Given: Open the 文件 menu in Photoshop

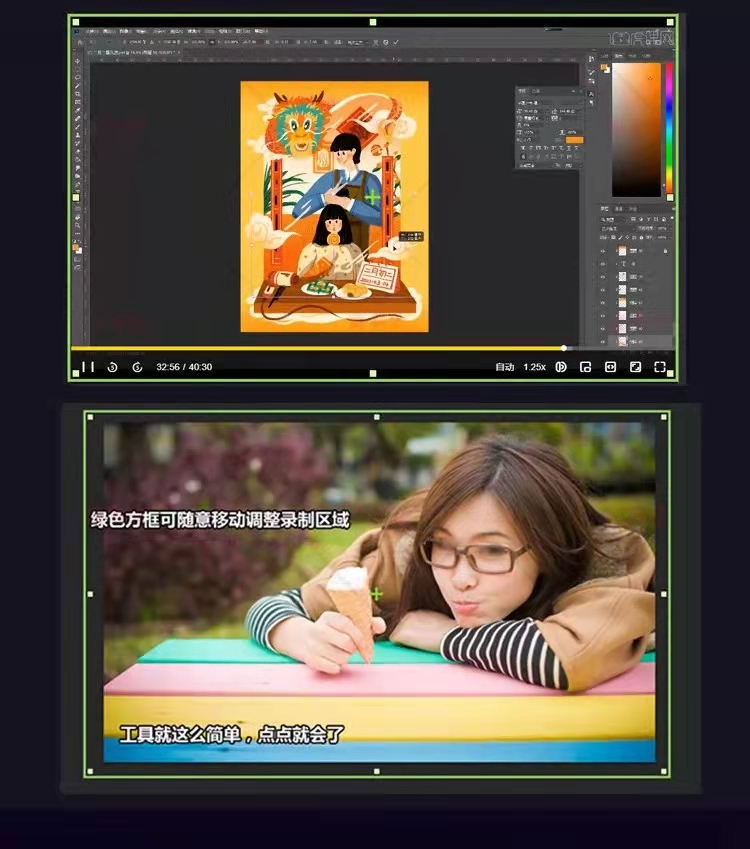Looking at the screenshot, I should (x=92, y=31).
